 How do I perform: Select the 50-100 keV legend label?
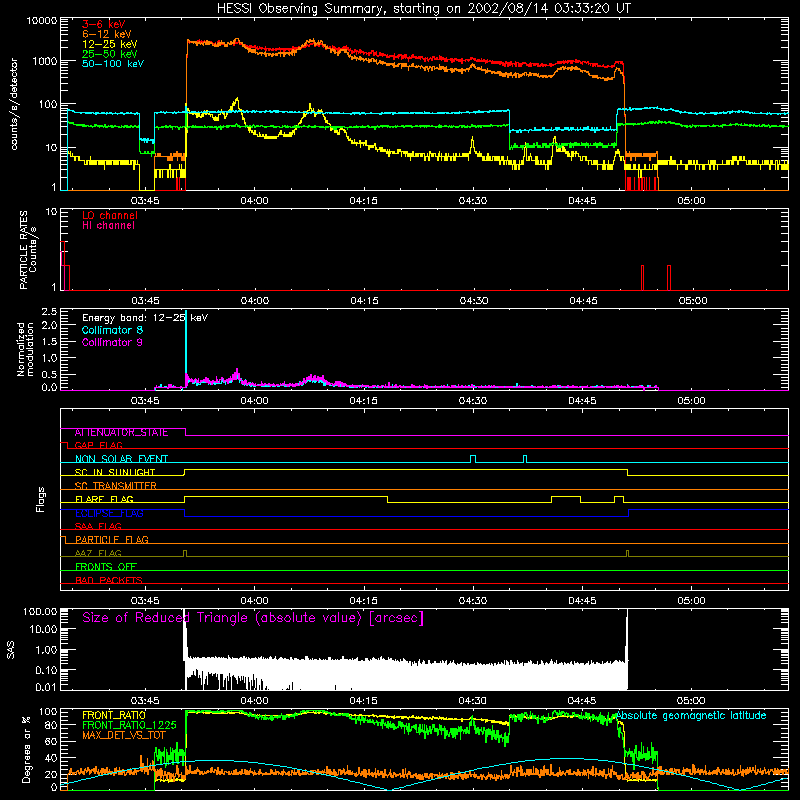coord(113,64)
